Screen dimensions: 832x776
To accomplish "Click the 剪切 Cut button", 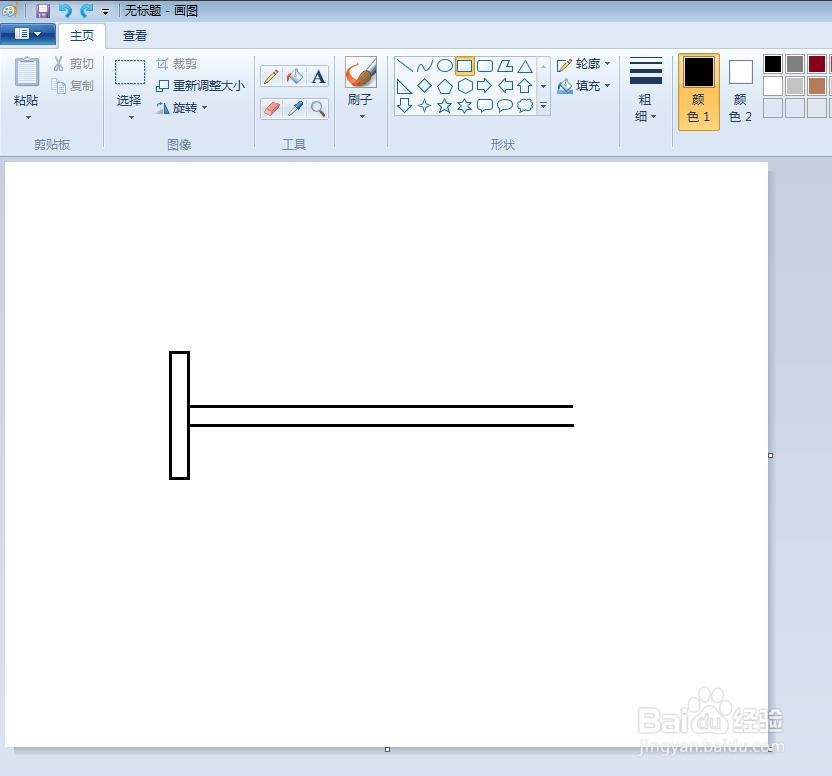I will (x=73, y=64).
